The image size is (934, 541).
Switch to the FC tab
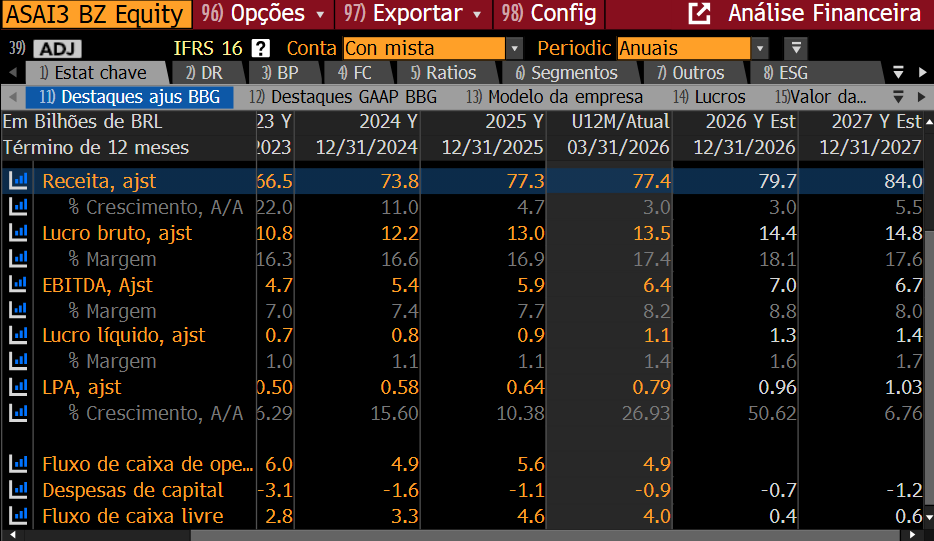pos(356,73)
